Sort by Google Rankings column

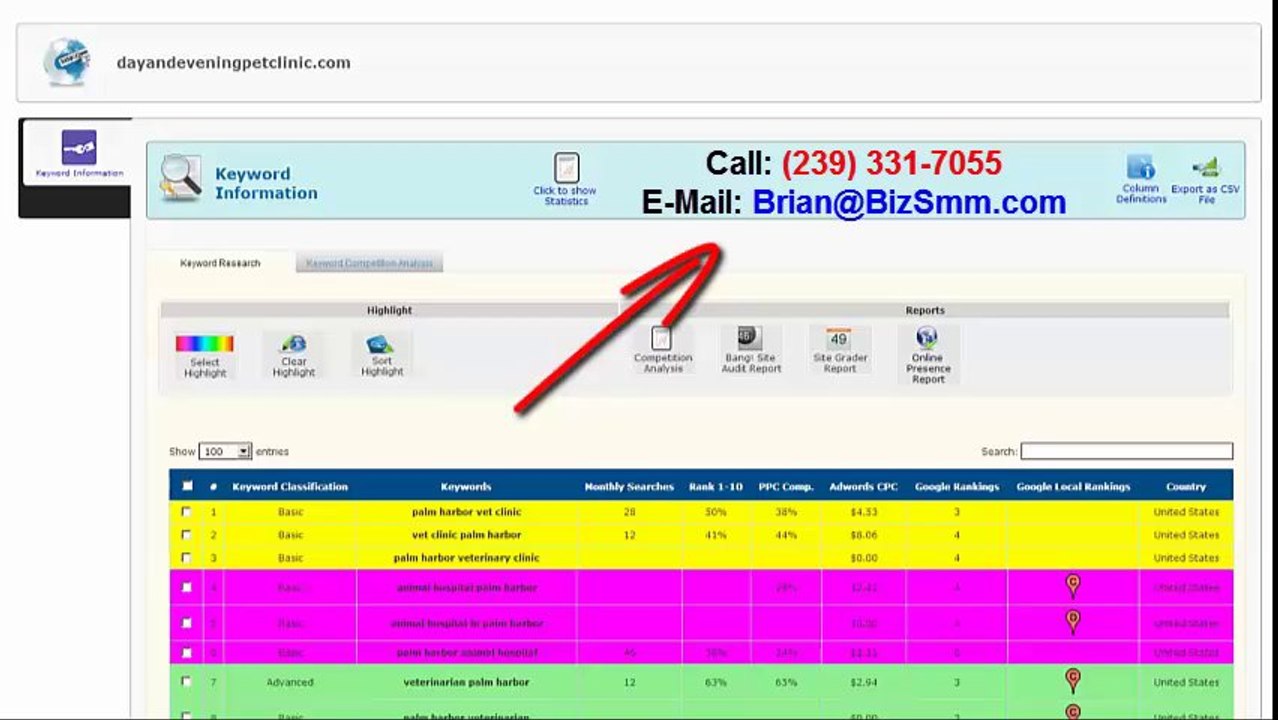957,487
